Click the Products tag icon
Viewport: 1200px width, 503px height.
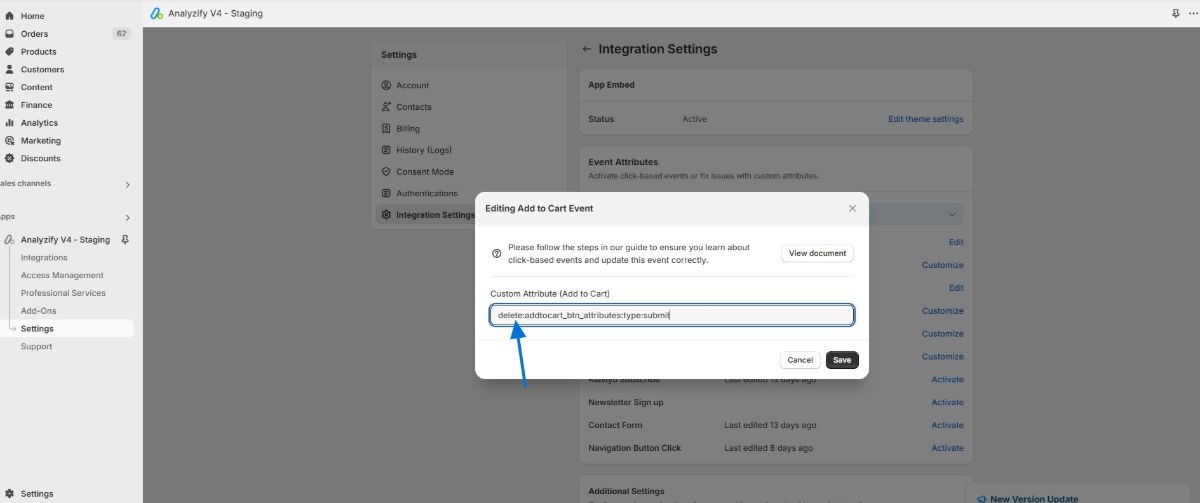click(x=10, y=52)
